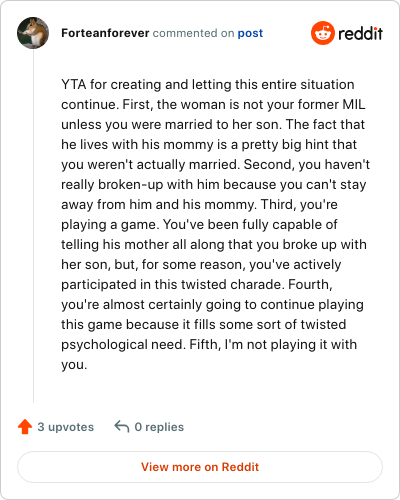The image size is (400, 500).
Task: Click the reply arrow icon
Action: click(122, 426)
